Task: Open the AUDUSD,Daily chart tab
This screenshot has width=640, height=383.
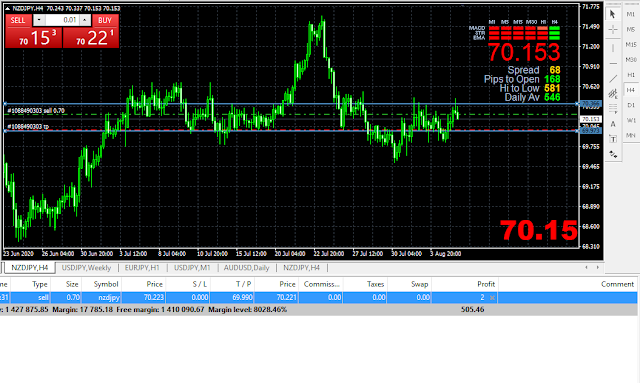Action: (246, 268)
